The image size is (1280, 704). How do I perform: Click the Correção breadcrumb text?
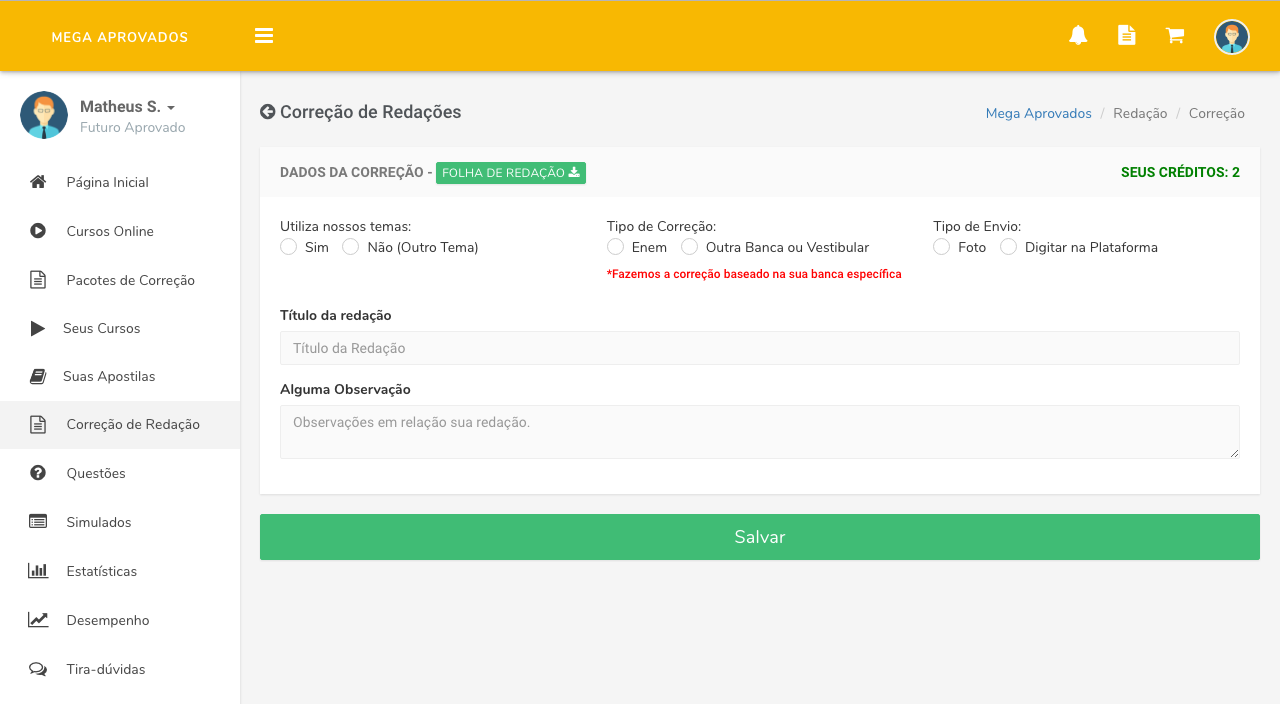point(1217,113)
